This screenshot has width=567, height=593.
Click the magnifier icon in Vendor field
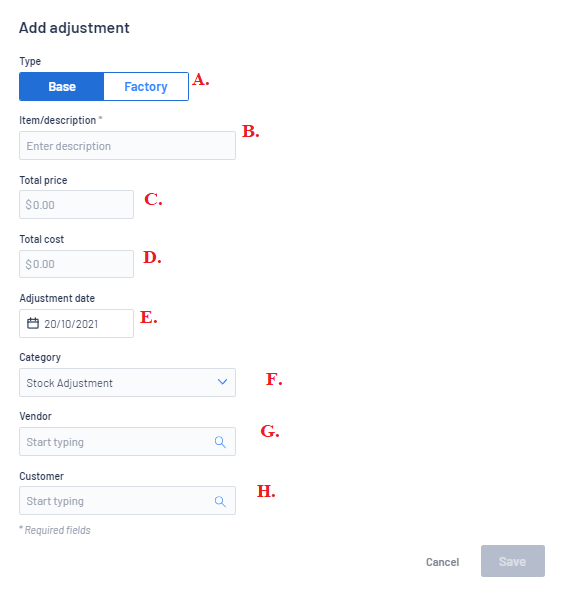(220, 442)
